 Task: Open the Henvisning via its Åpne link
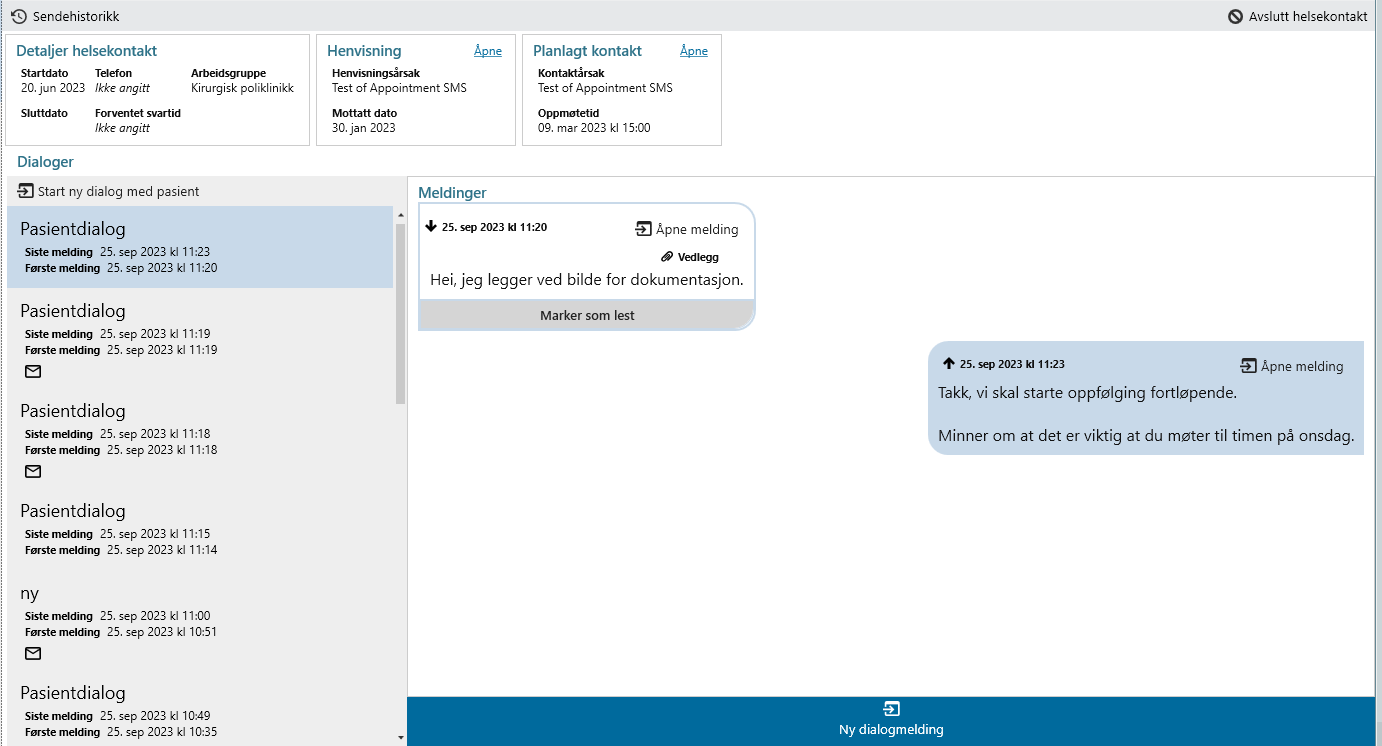[x=487, y=51]
